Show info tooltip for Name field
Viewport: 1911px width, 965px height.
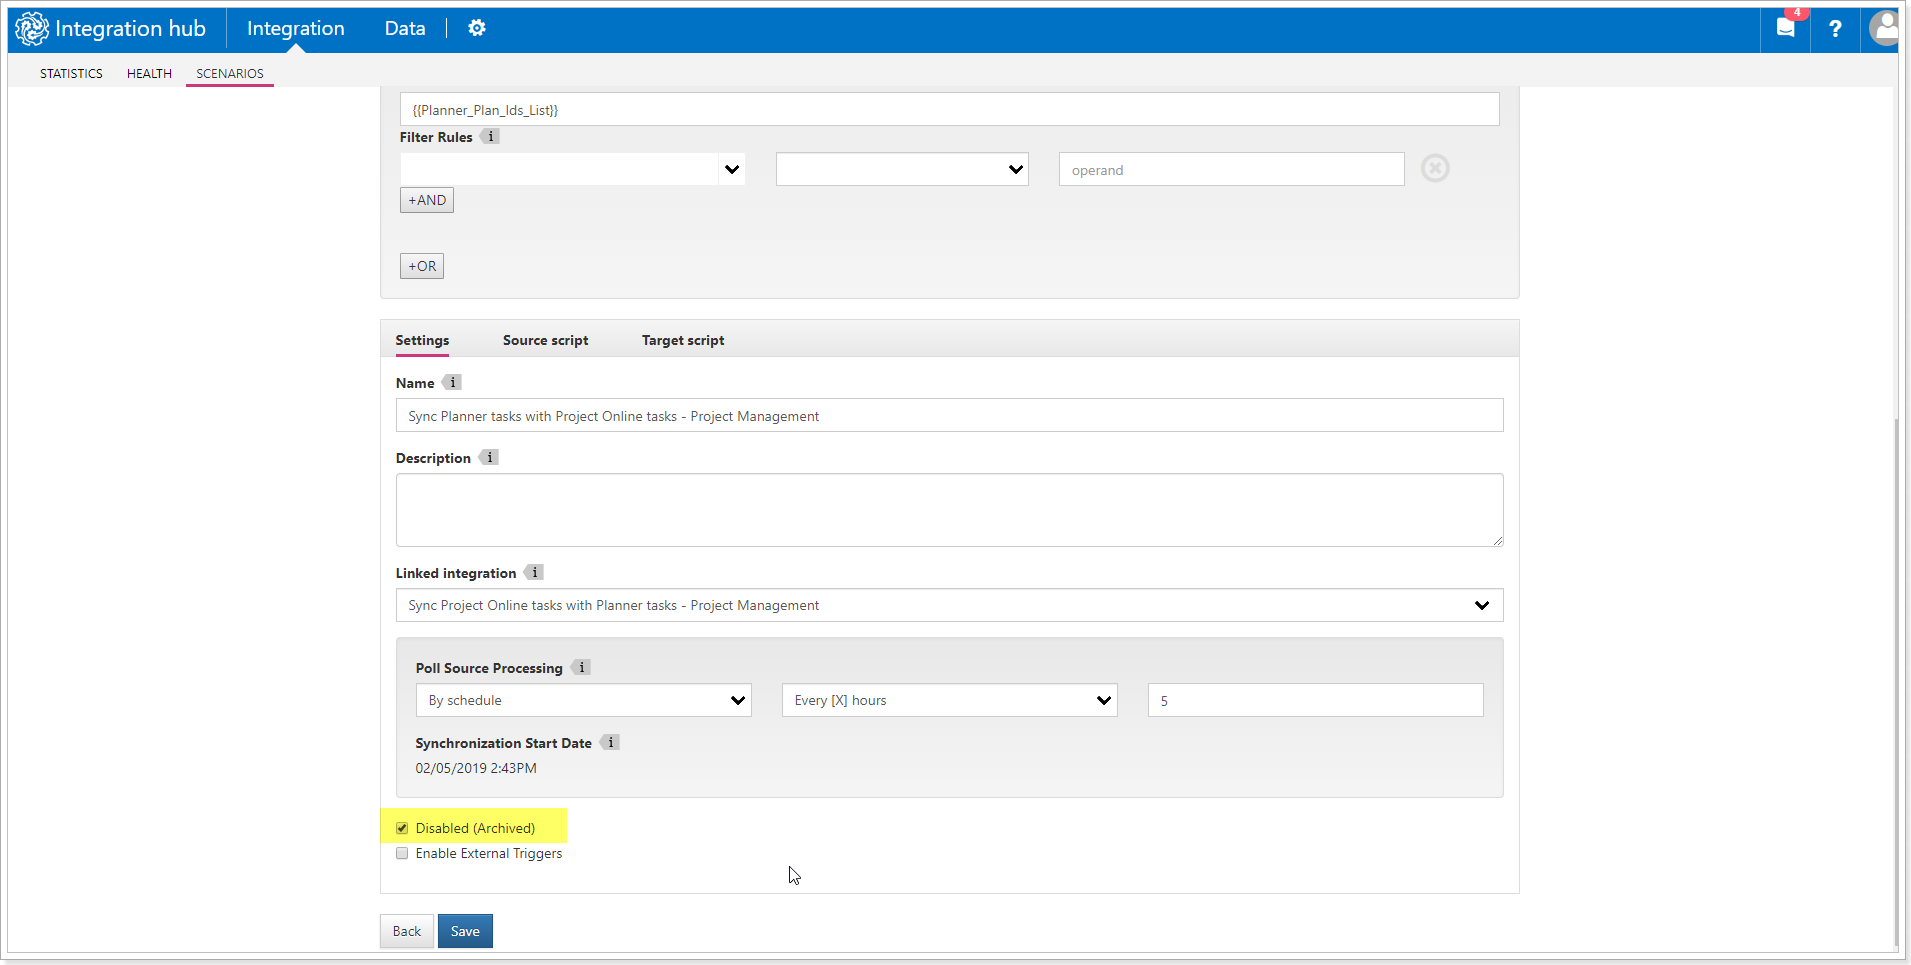pos(452,382)
